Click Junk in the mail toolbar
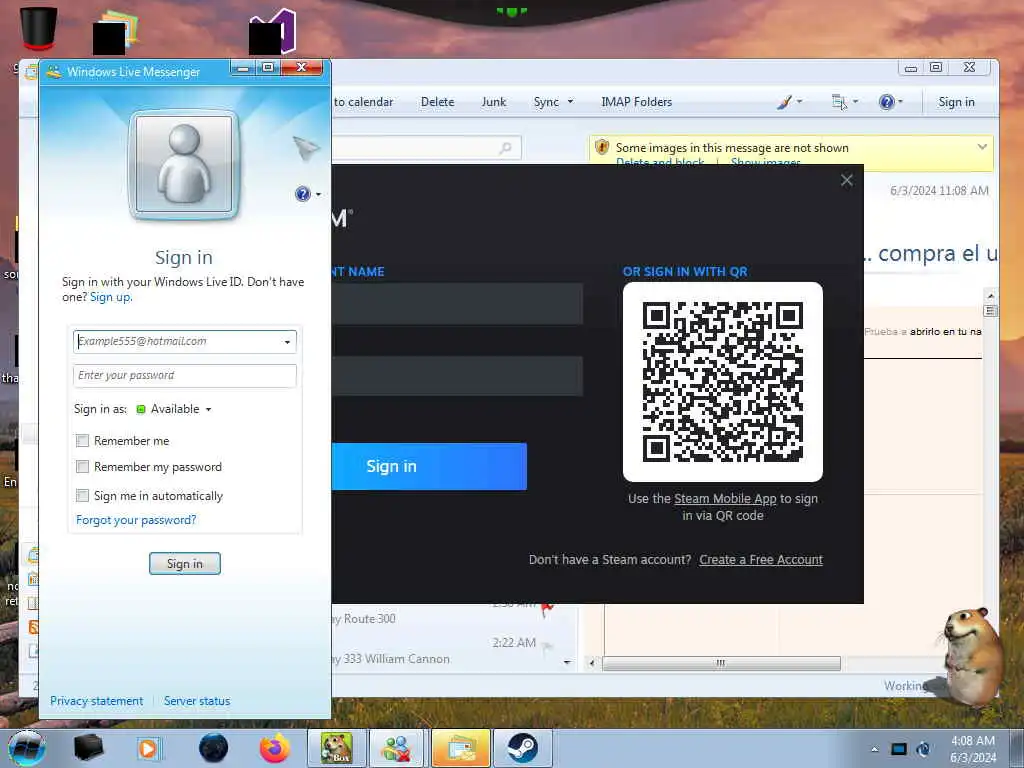1024x768 pixels. (494, 102)
